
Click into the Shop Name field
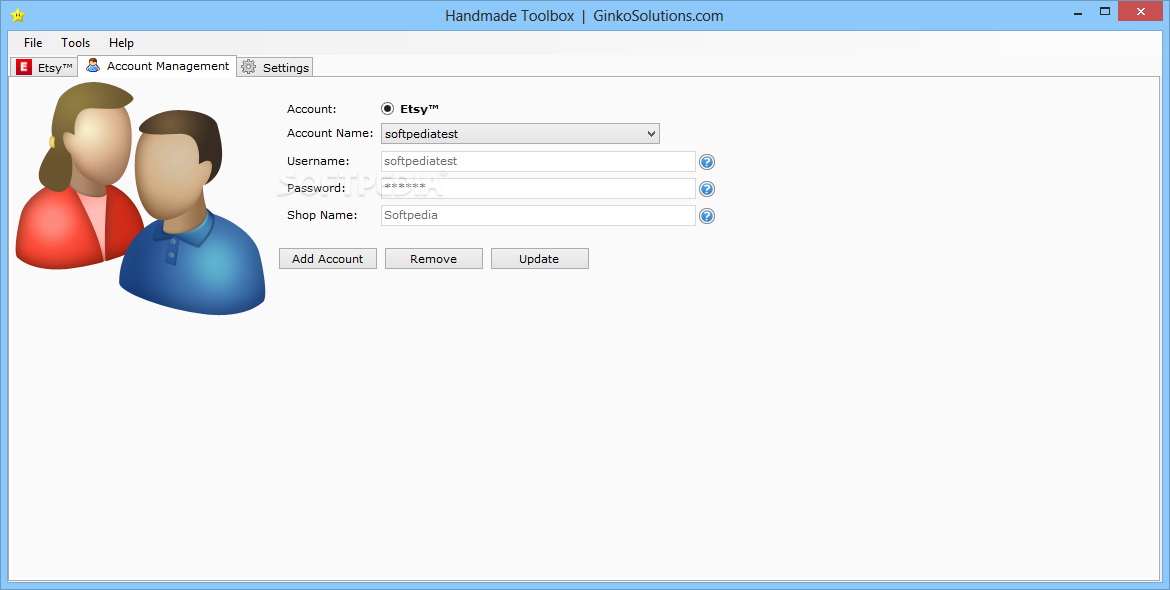(x=538, y=216)
